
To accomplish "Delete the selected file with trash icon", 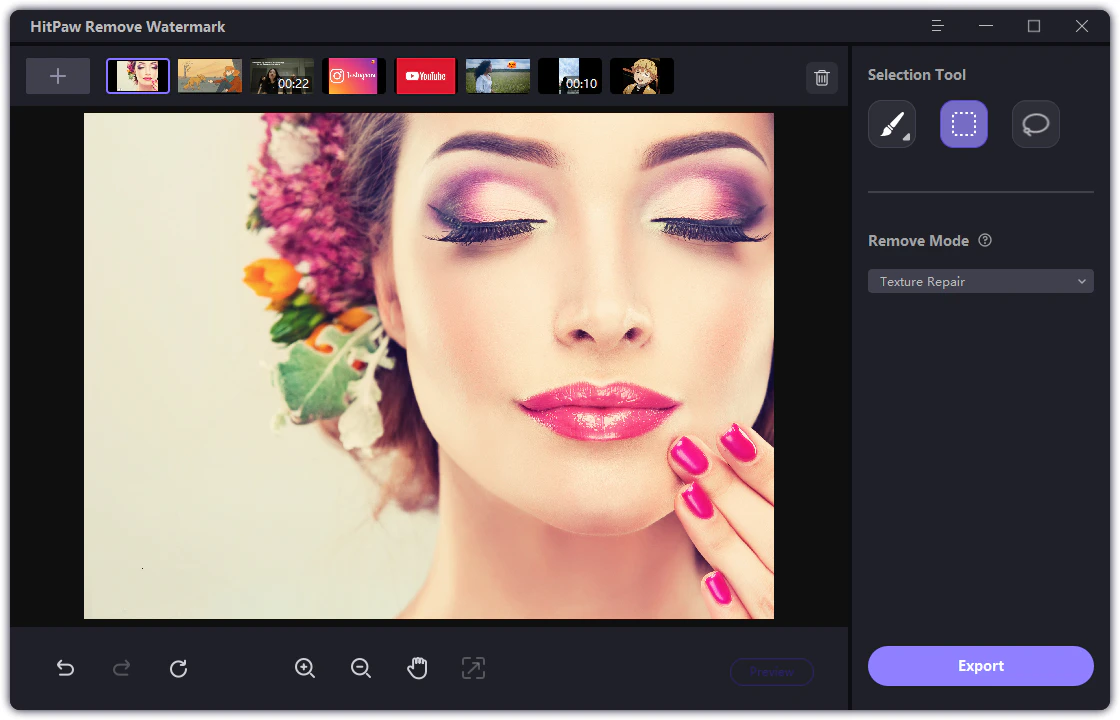I will 822,77.
